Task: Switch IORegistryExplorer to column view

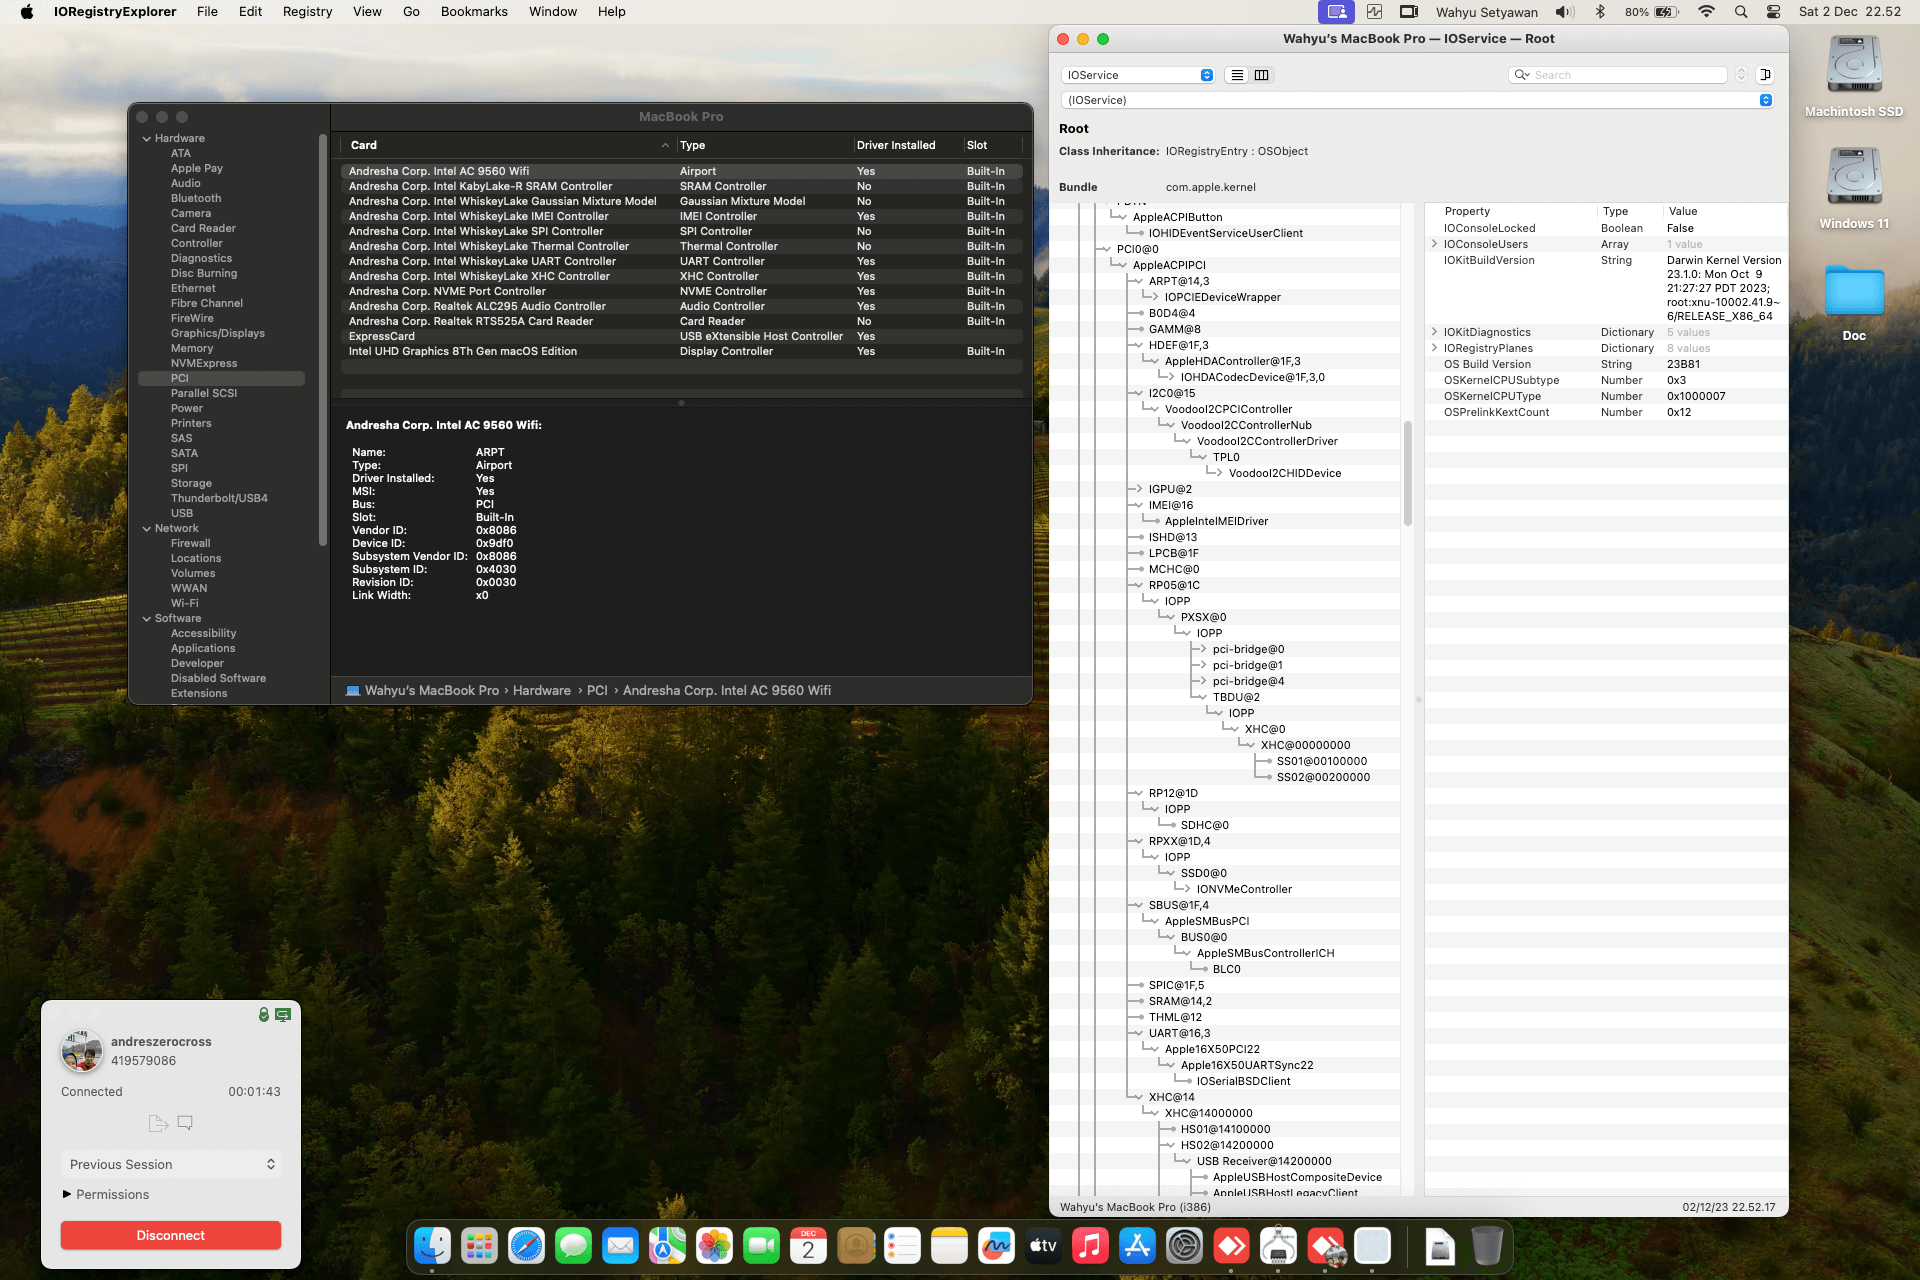Action: [x=1262, y=75]
